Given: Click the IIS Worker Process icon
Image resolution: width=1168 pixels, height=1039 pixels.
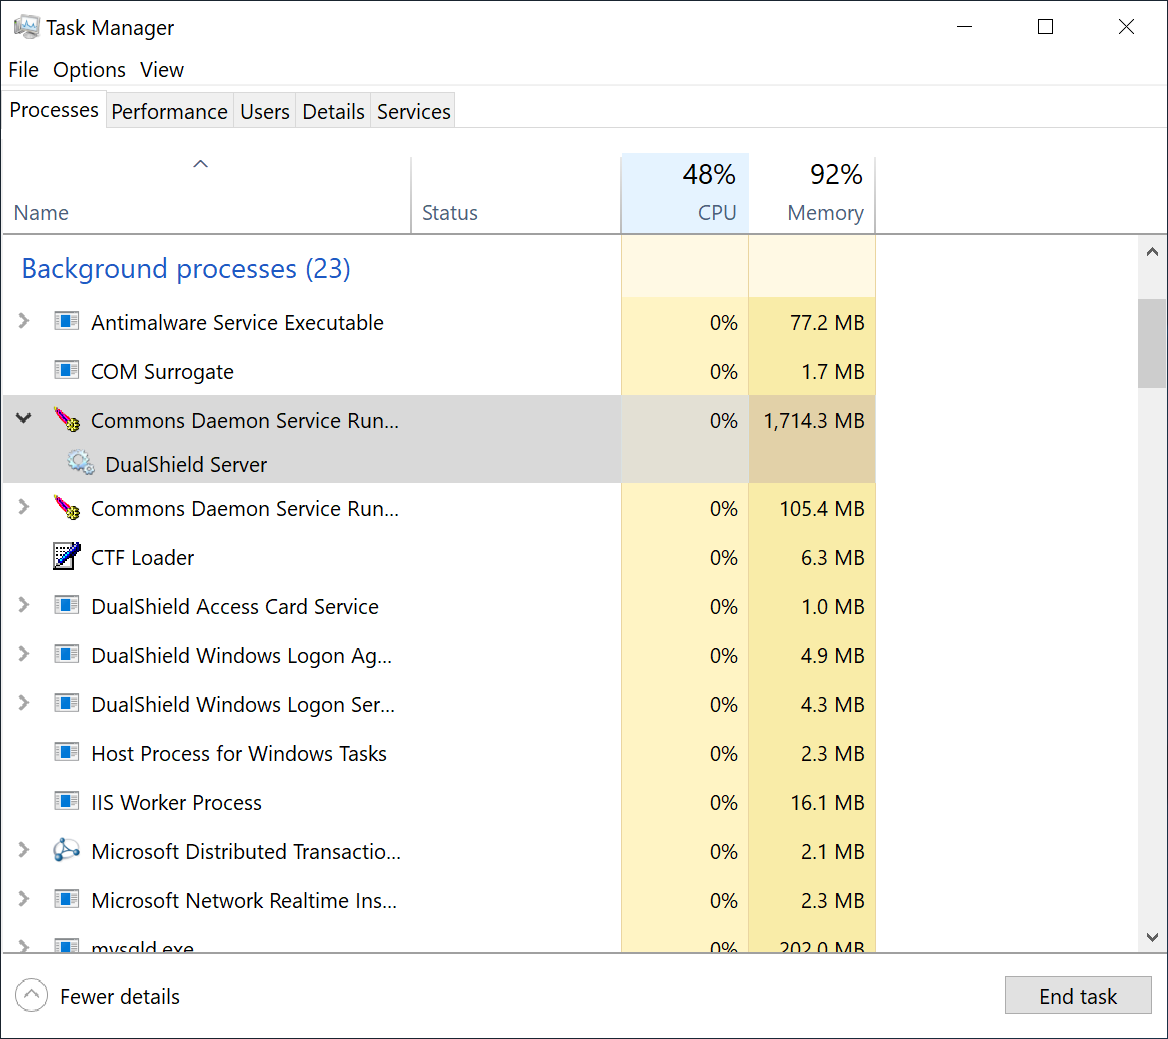Looking at the screenshot, I should pos(67,802).
